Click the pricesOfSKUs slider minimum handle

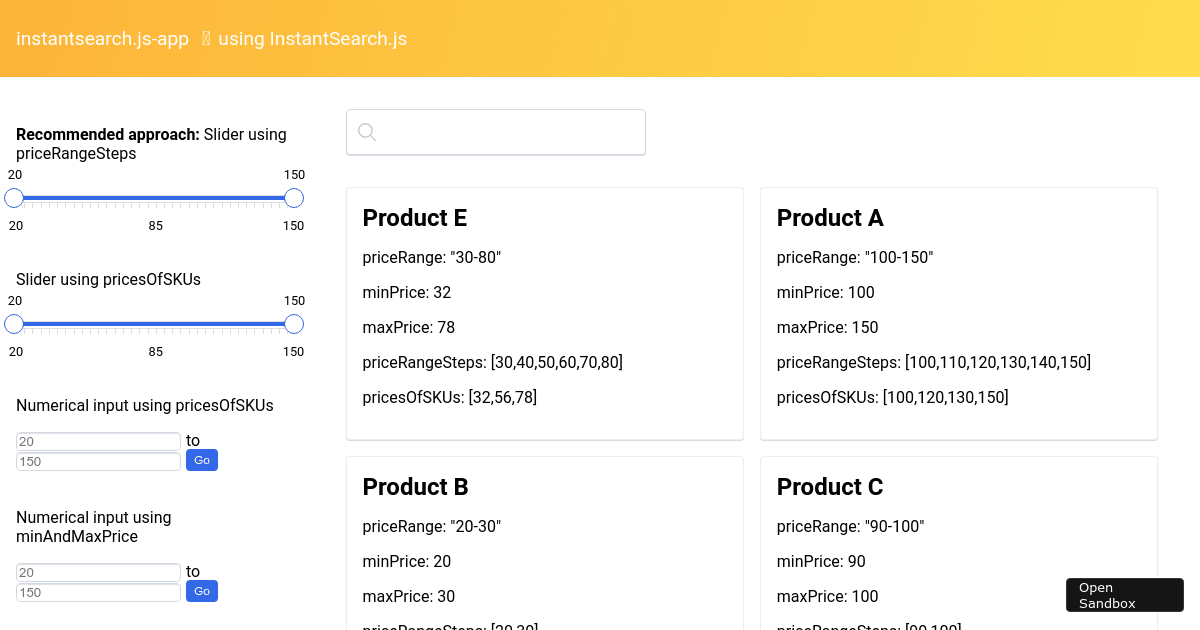[14, 324]
